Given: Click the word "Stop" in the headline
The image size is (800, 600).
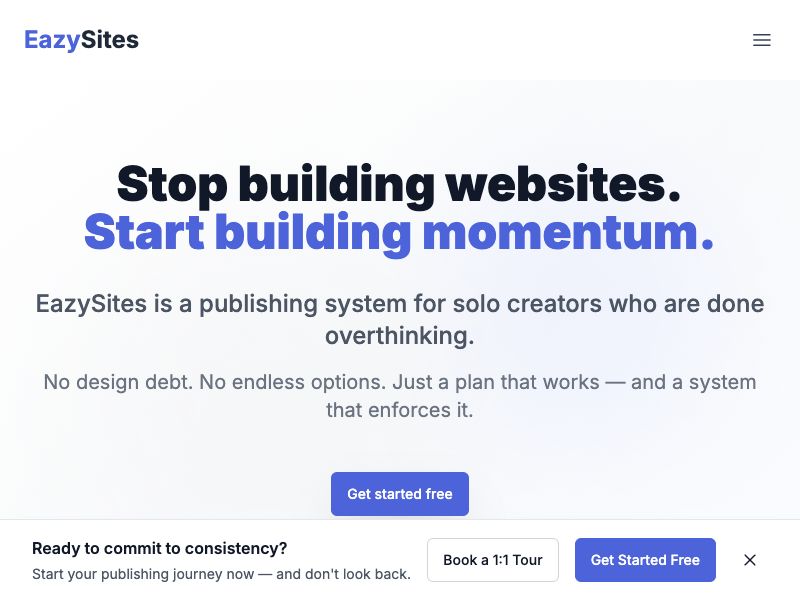Looking at the screenshot, I should pyautogui.click(x=171, y=184).
